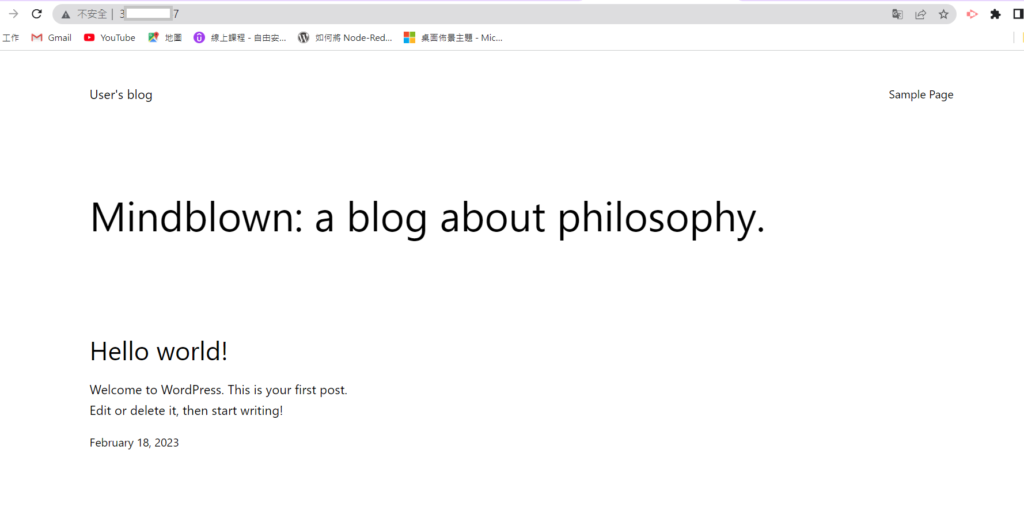
Task: Reload the current page
Action: 37,14
